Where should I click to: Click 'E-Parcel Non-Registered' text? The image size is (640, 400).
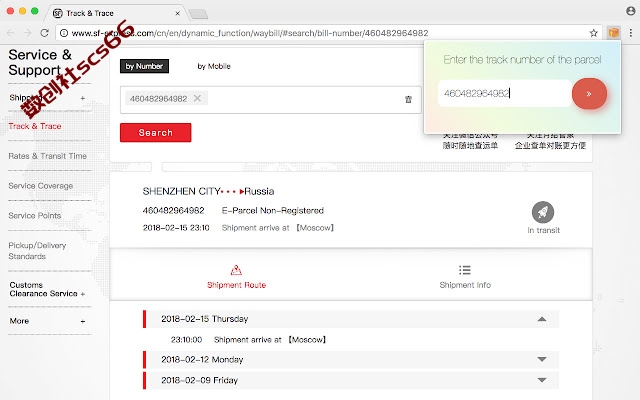[273, 211]
